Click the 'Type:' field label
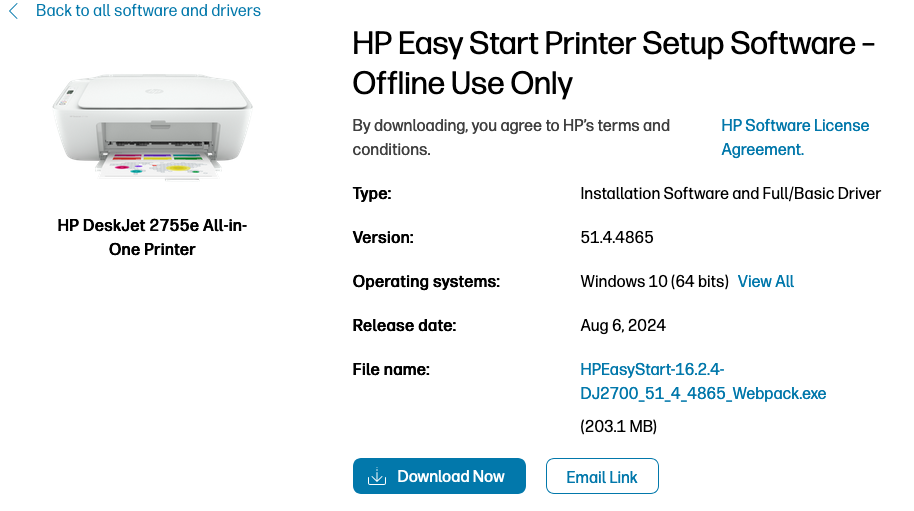The height and width of the screenshot is (511, 914). (372, 193)
